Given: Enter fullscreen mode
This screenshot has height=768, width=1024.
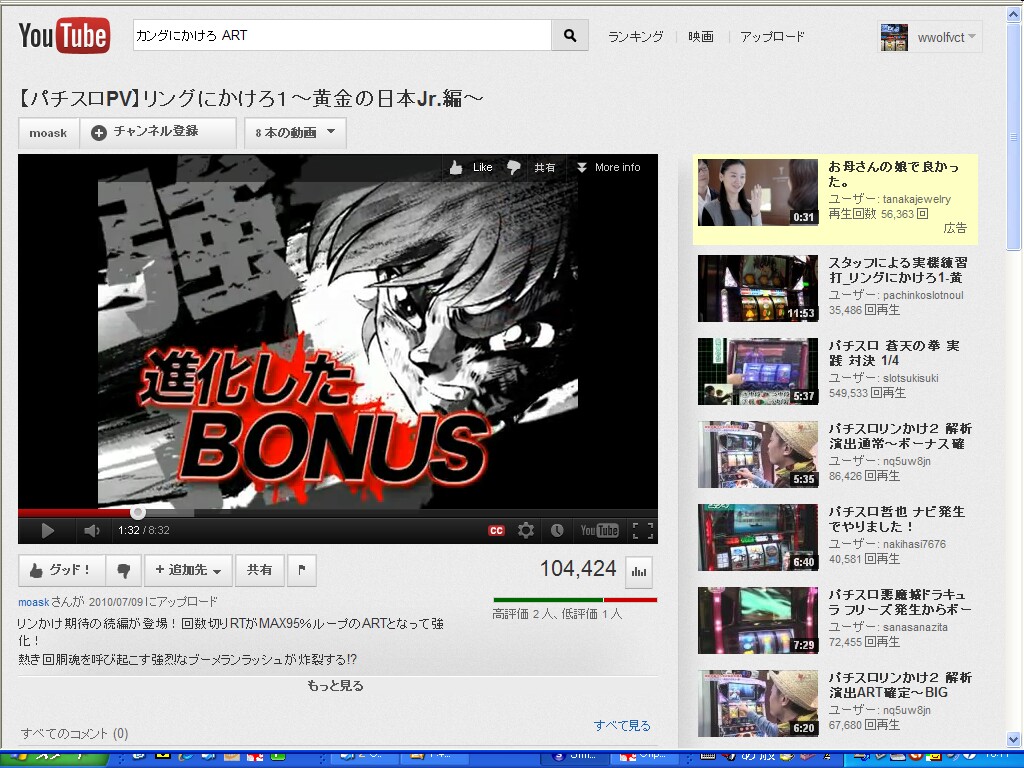Looking at the screenshot, I should (643, 530).
